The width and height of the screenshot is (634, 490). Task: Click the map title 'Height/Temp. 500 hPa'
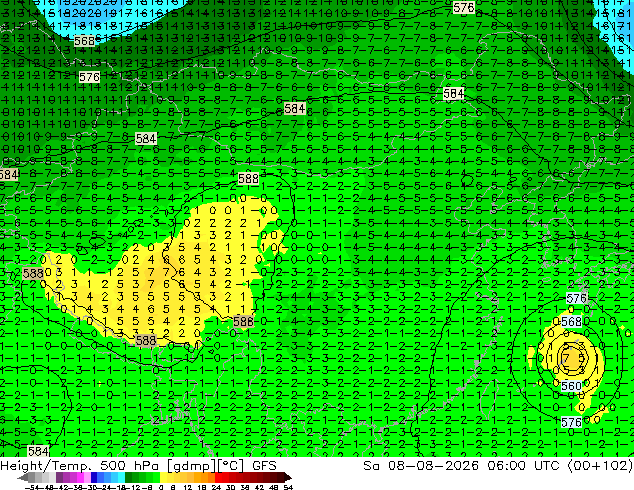(x=79, y=466)
